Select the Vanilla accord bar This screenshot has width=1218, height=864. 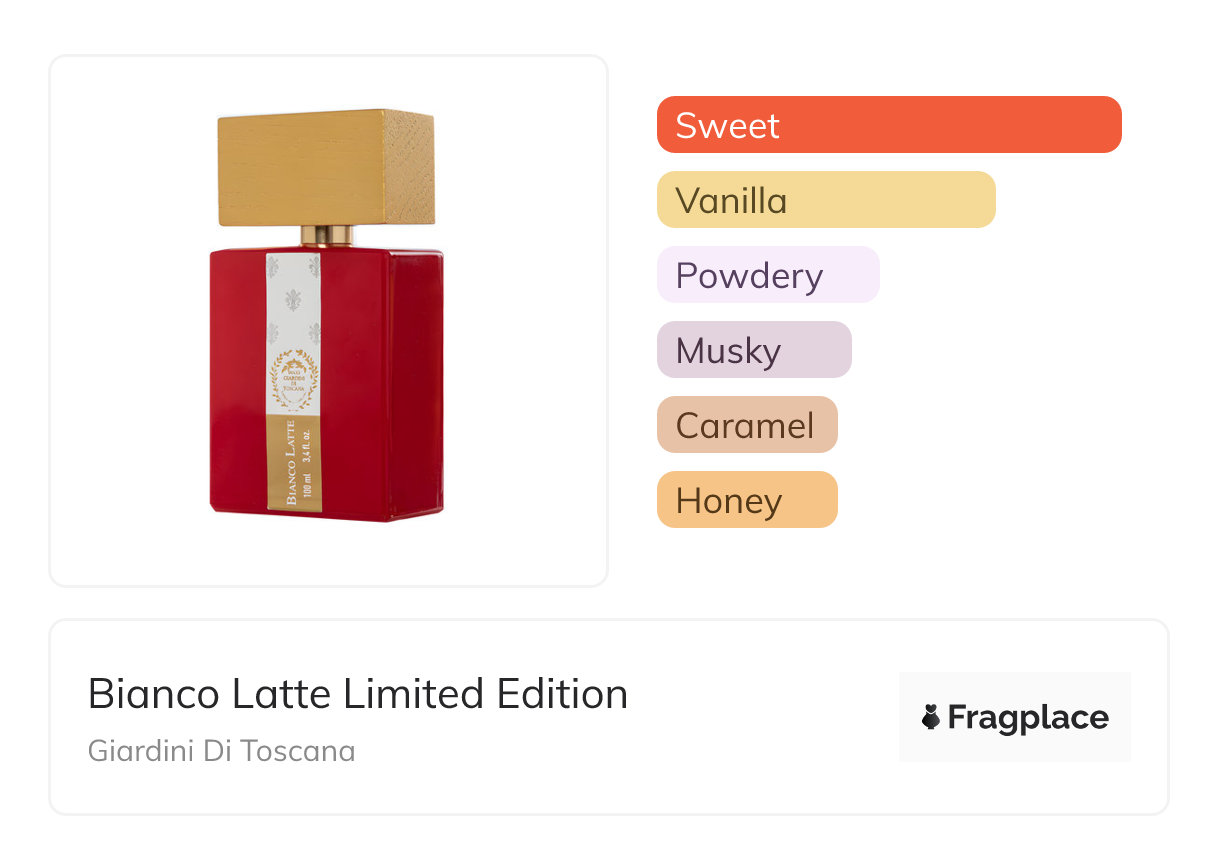click(825, 200)
